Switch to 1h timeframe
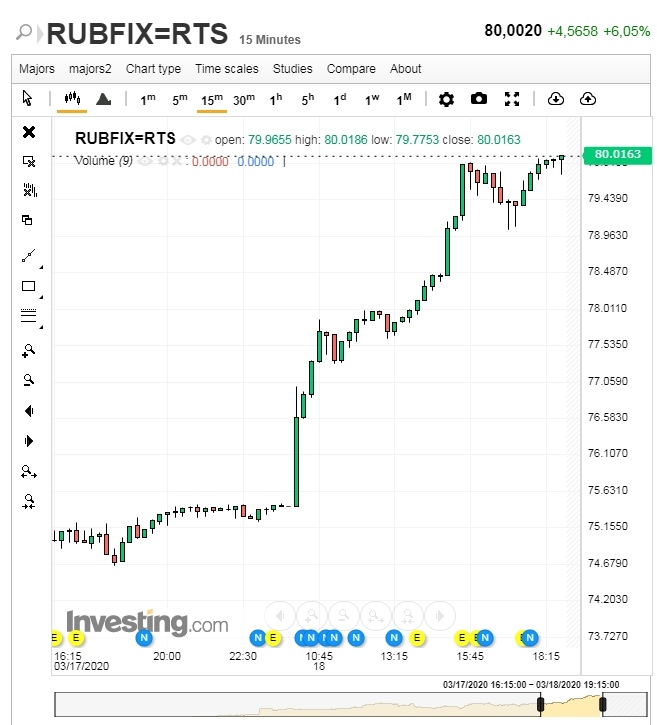The image size is (657, 725). (276, 99)
